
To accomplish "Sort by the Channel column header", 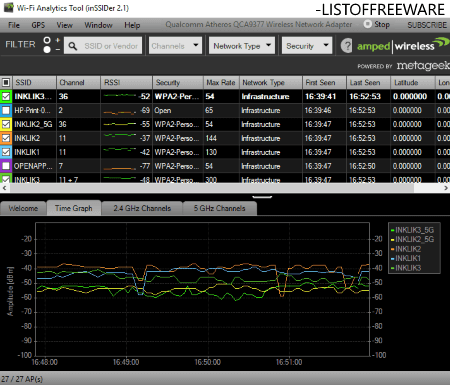I will (x=78, y=82).
